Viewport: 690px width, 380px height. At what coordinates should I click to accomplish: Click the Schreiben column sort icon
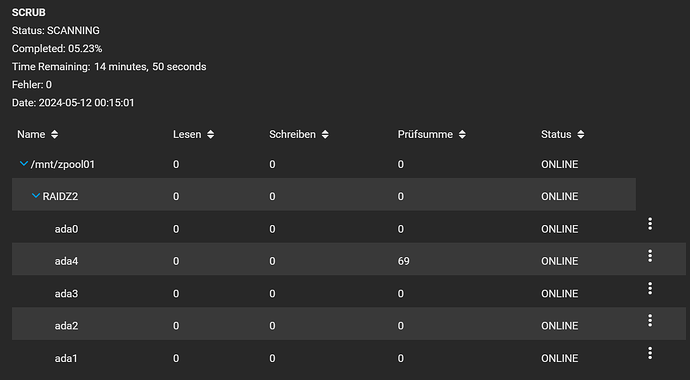325,135
